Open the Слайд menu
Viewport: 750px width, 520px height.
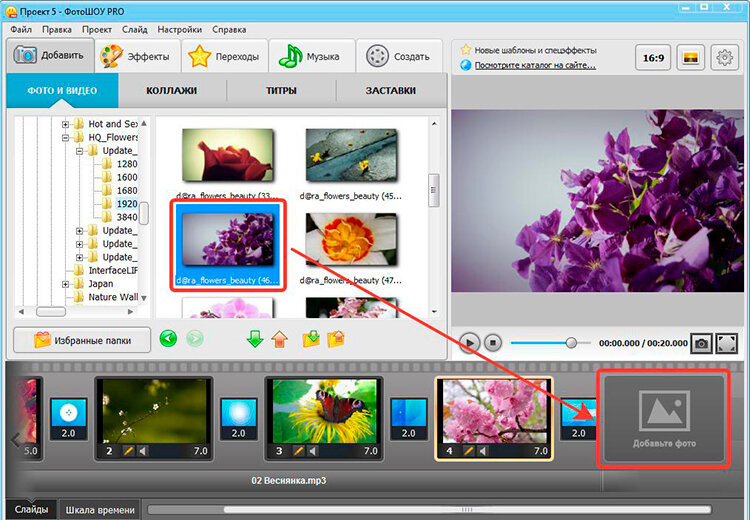point(134,30)
